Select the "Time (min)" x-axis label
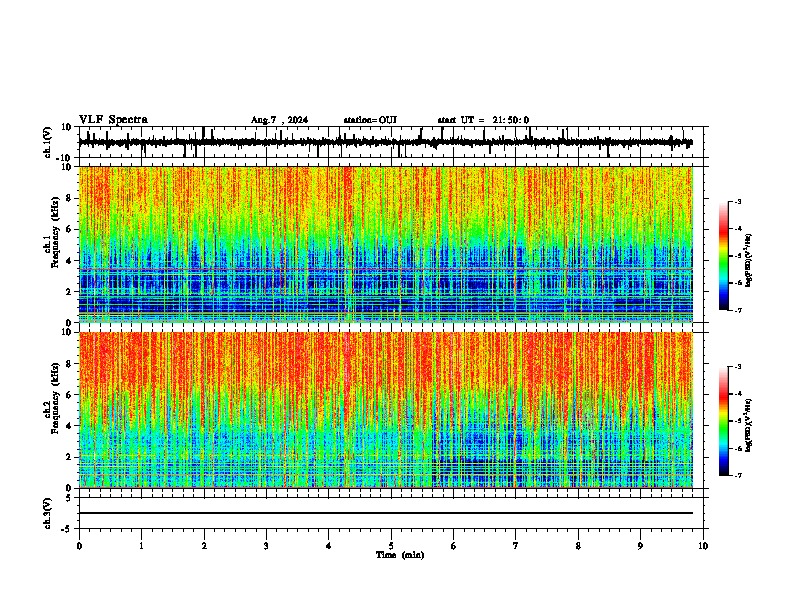This screenshot has height=612, width=792. pos(400,555)
